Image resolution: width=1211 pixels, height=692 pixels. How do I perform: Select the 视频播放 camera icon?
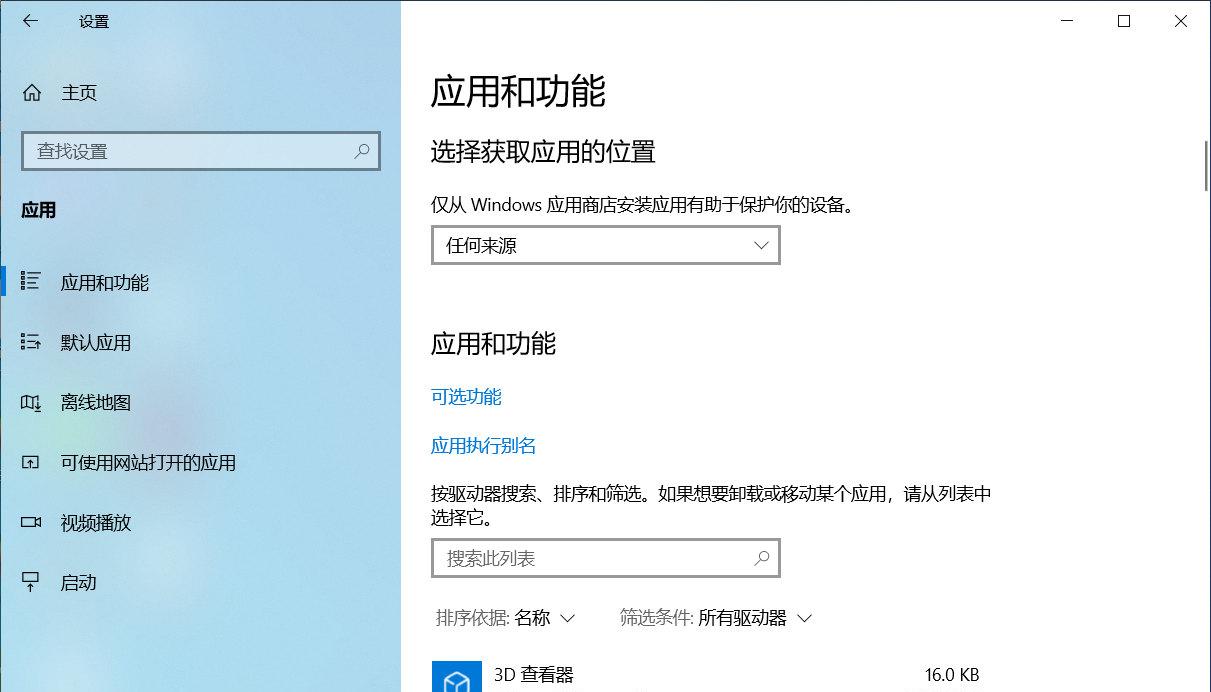[31, 522]
